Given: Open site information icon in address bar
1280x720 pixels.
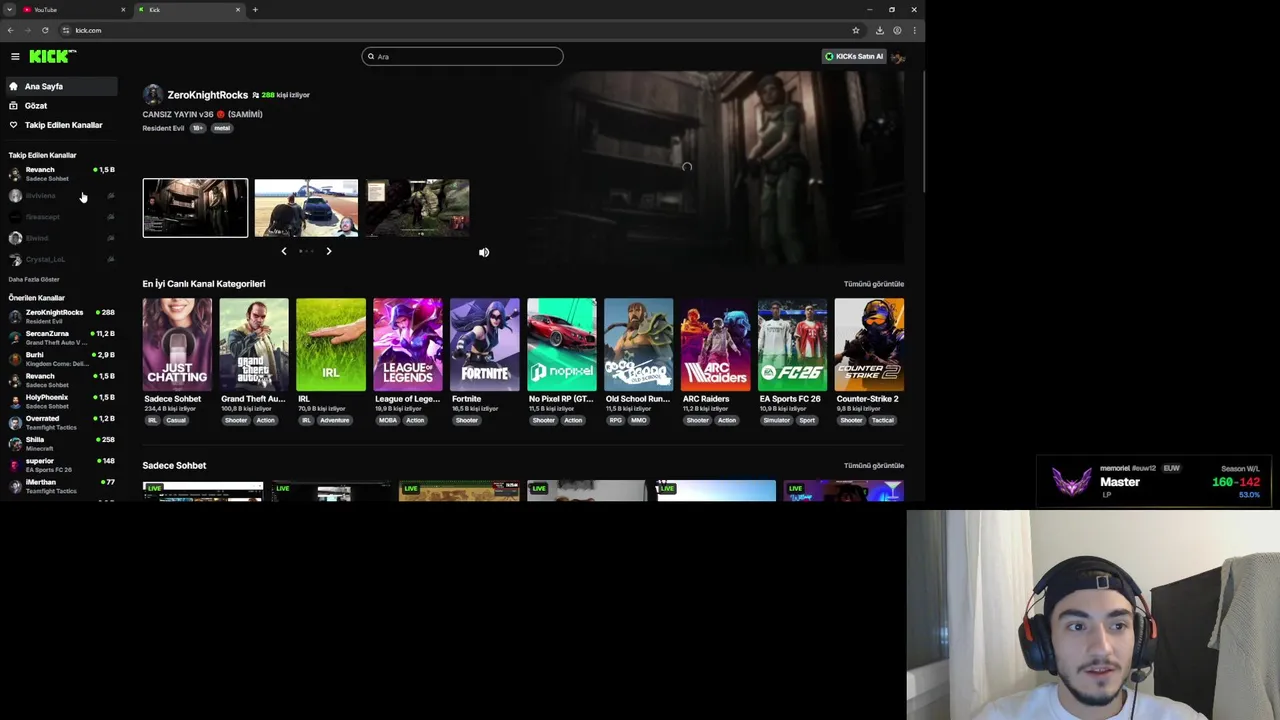Looking at the screenshot, I should point(66,30).
